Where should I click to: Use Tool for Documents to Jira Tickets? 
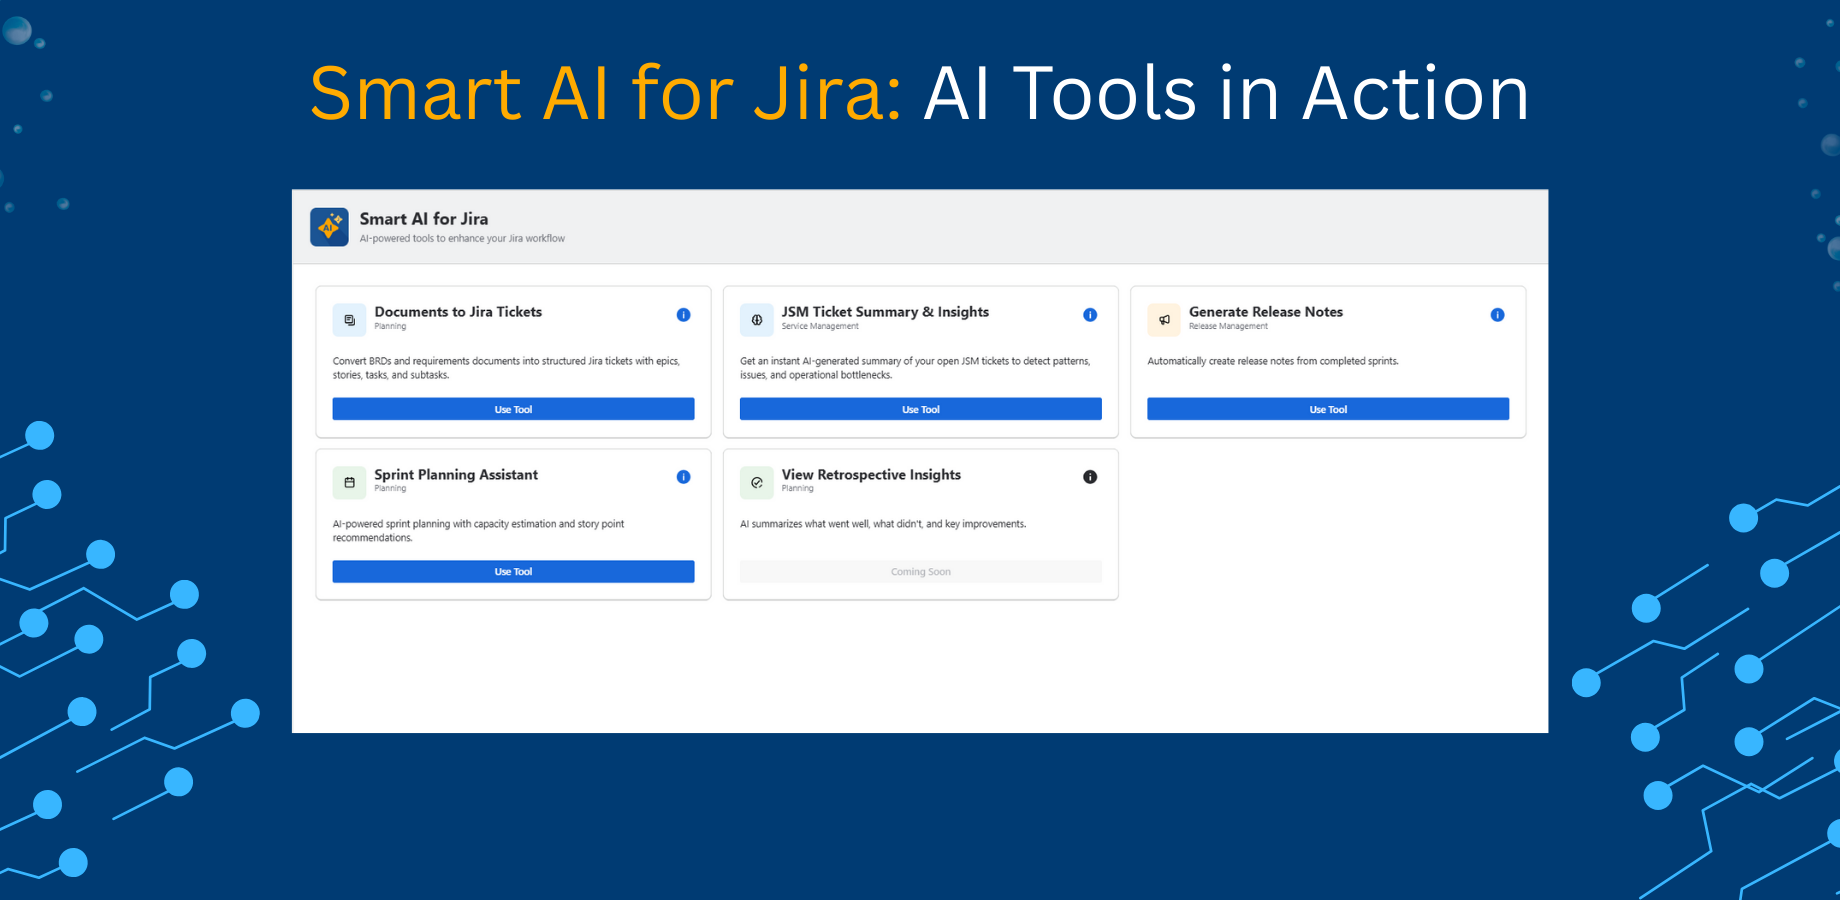513,409
